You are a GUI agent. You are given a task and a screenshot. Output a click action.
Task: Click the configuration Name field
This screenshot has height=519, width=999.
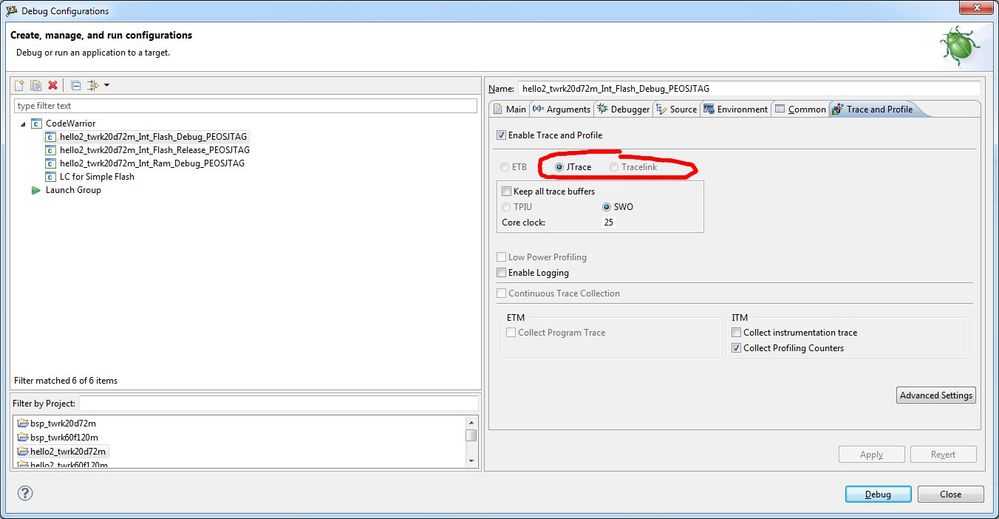coord(749,89)
